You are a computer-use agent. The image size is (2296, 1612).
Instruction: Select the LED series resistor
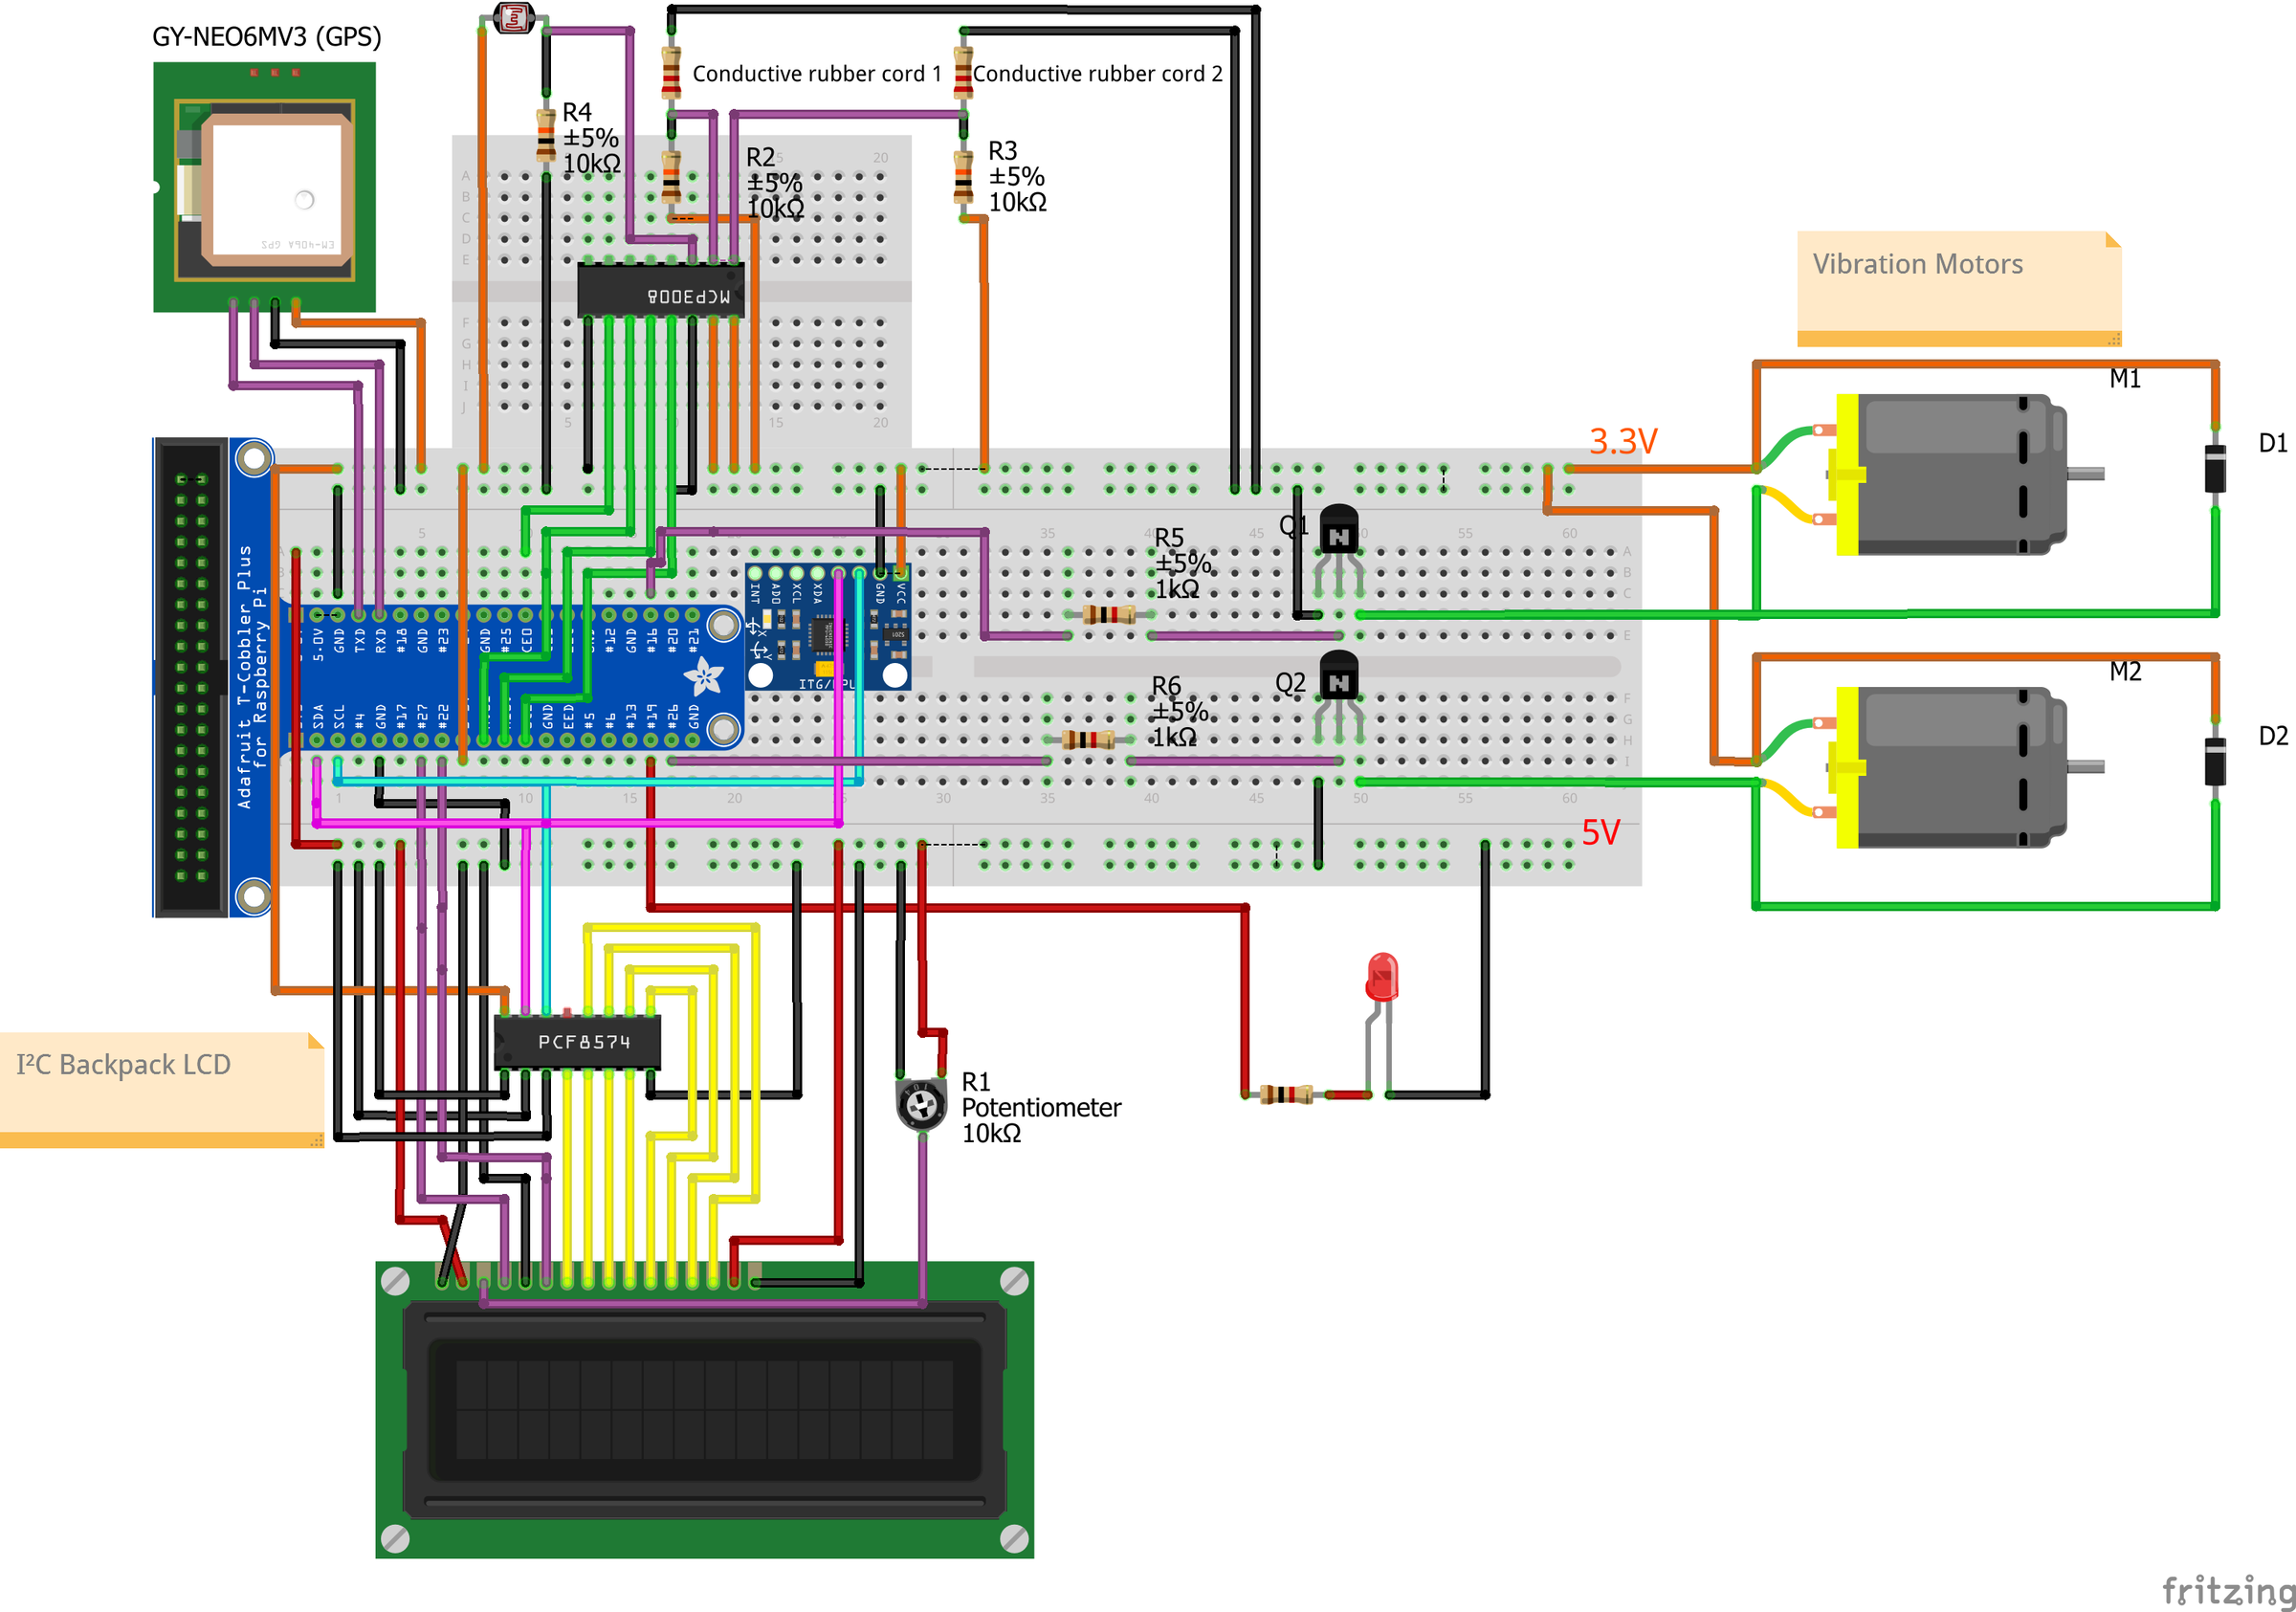pos(1286,1094)
